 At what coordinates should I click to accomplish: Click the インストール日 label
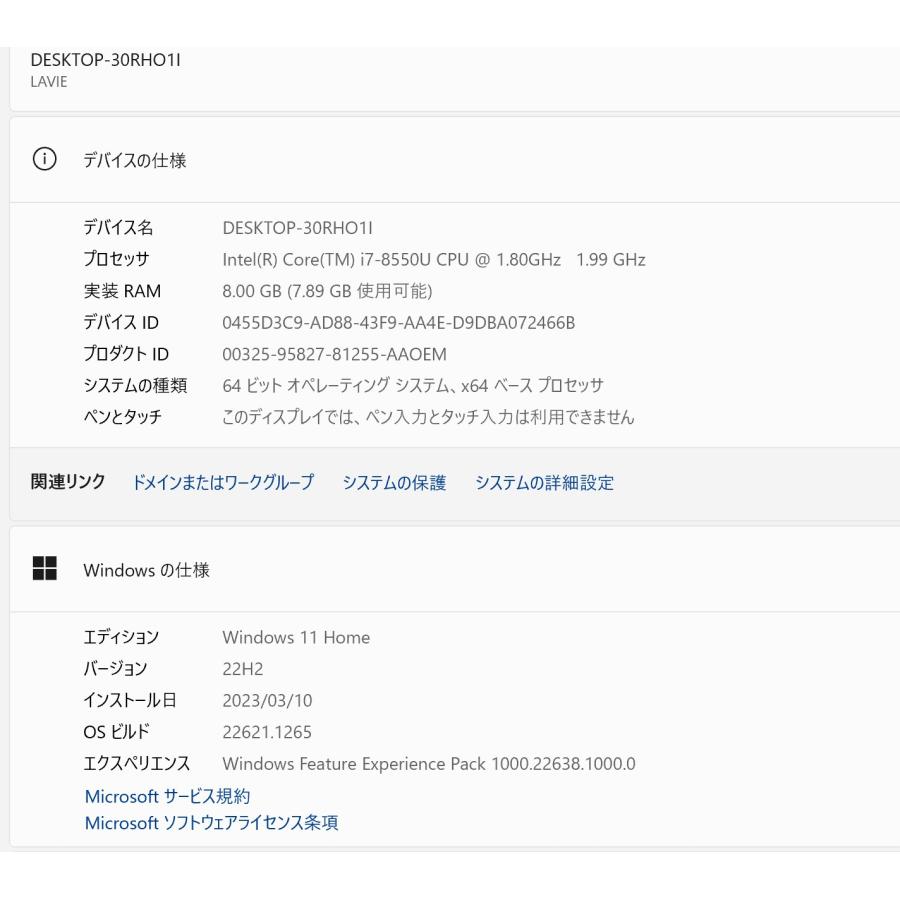pyautogui.click(x=130, y=700)
